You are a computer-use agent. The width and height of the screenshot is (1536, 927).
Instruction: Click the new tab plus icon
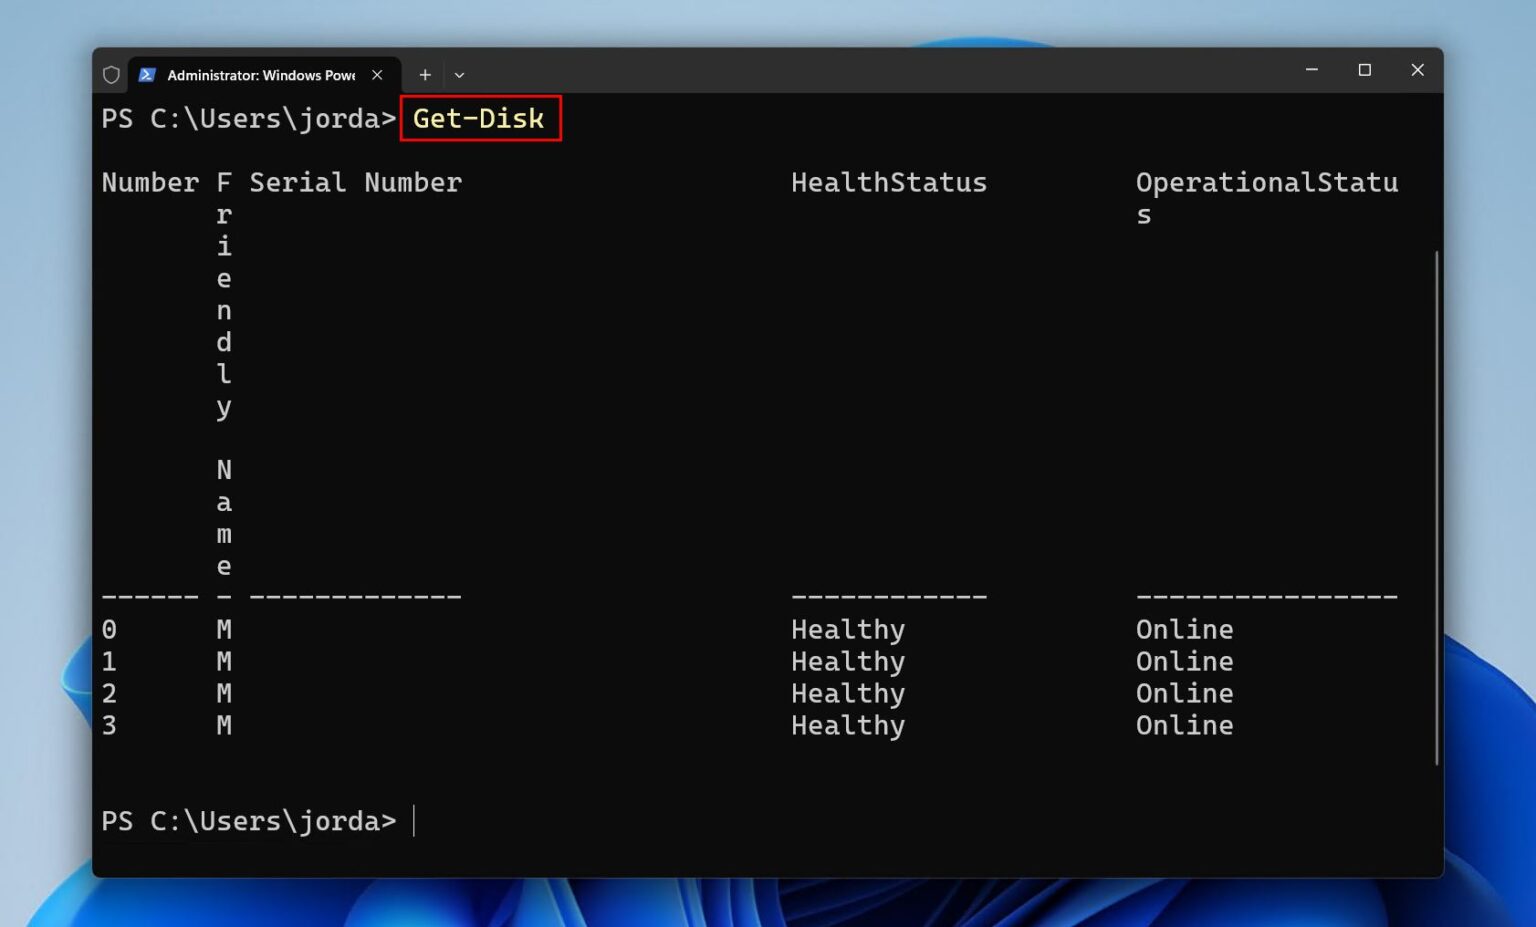point(424,74)
